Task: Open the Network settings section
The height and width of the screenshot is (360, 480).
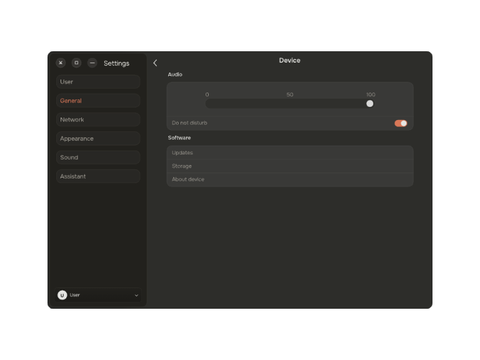Action: [x=98, y=120]
